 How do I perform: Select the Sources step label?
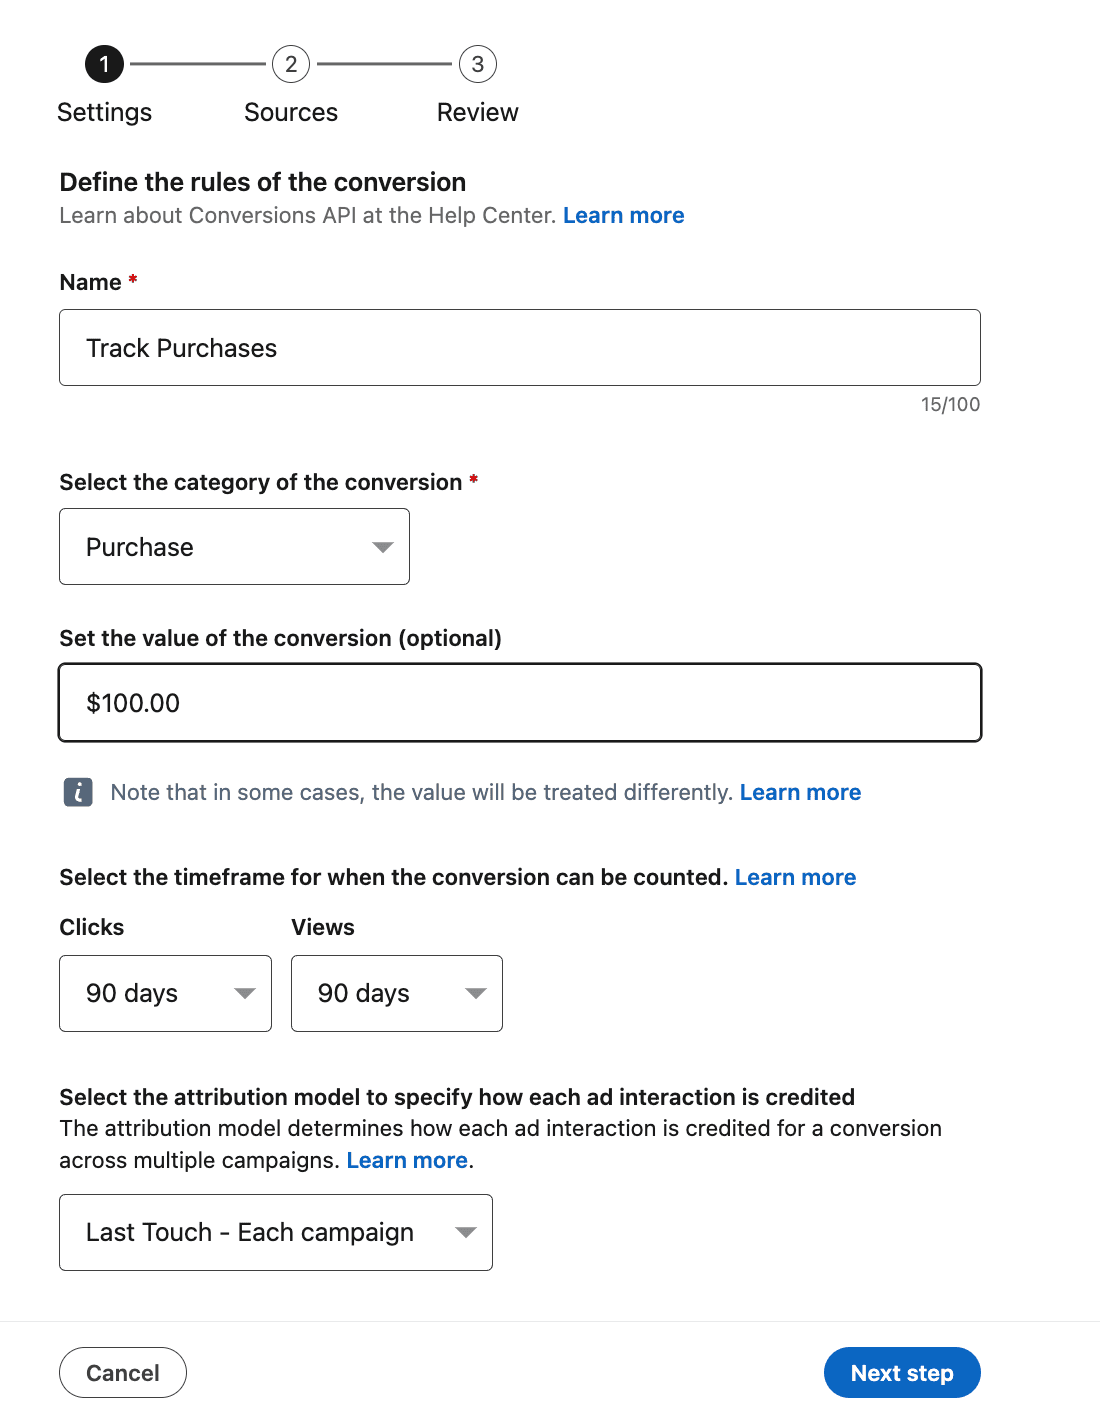(x=291, y=112)
